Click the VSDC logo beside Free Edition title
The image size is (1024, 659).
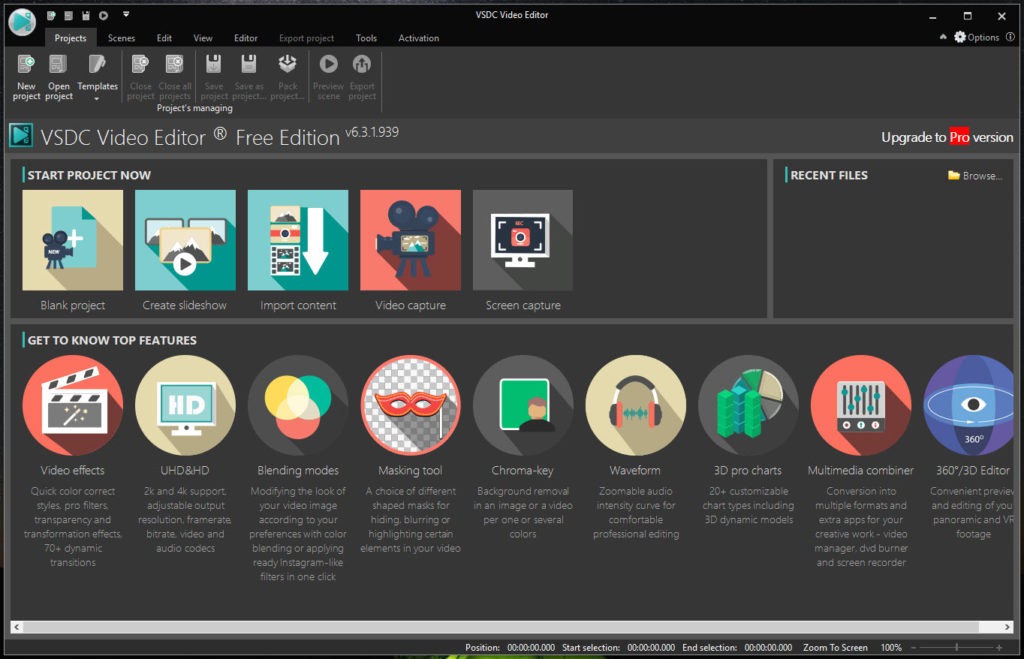21,136
